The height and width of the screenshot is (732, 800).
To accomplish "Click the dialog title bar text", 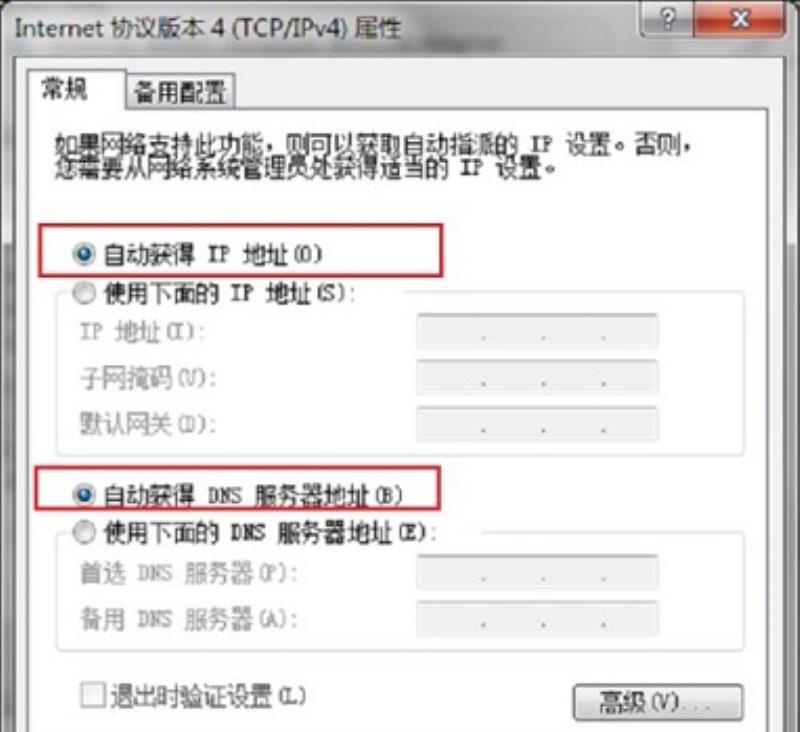I will click(208, 27).
